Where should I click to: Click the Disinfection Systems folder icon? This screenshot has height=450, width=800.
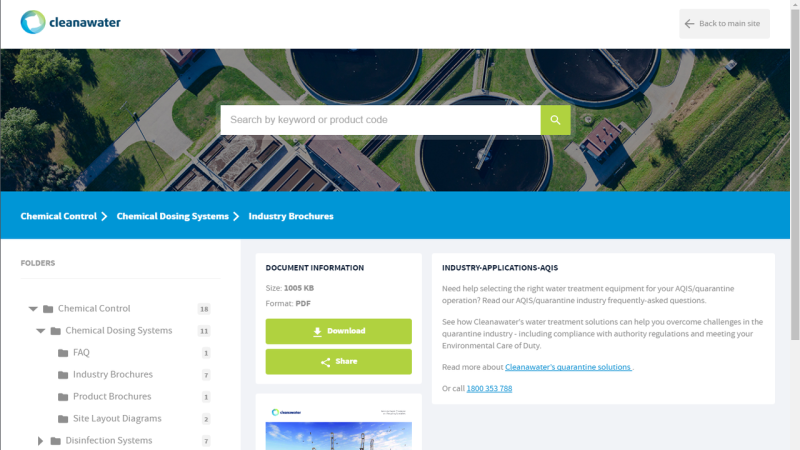tap(56, 441)
